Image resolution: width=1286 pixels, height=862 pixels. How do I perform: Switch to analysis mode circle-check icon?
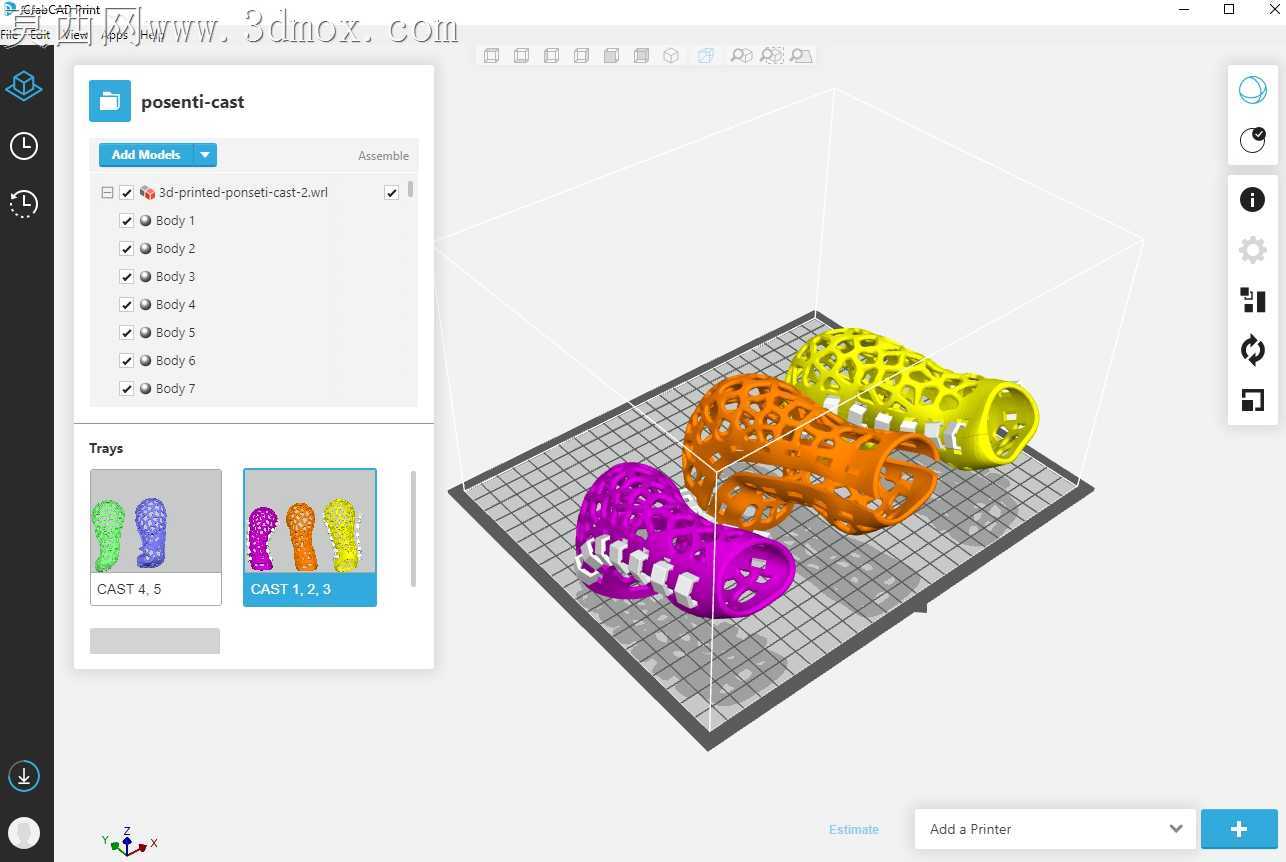click(1252, 140)
